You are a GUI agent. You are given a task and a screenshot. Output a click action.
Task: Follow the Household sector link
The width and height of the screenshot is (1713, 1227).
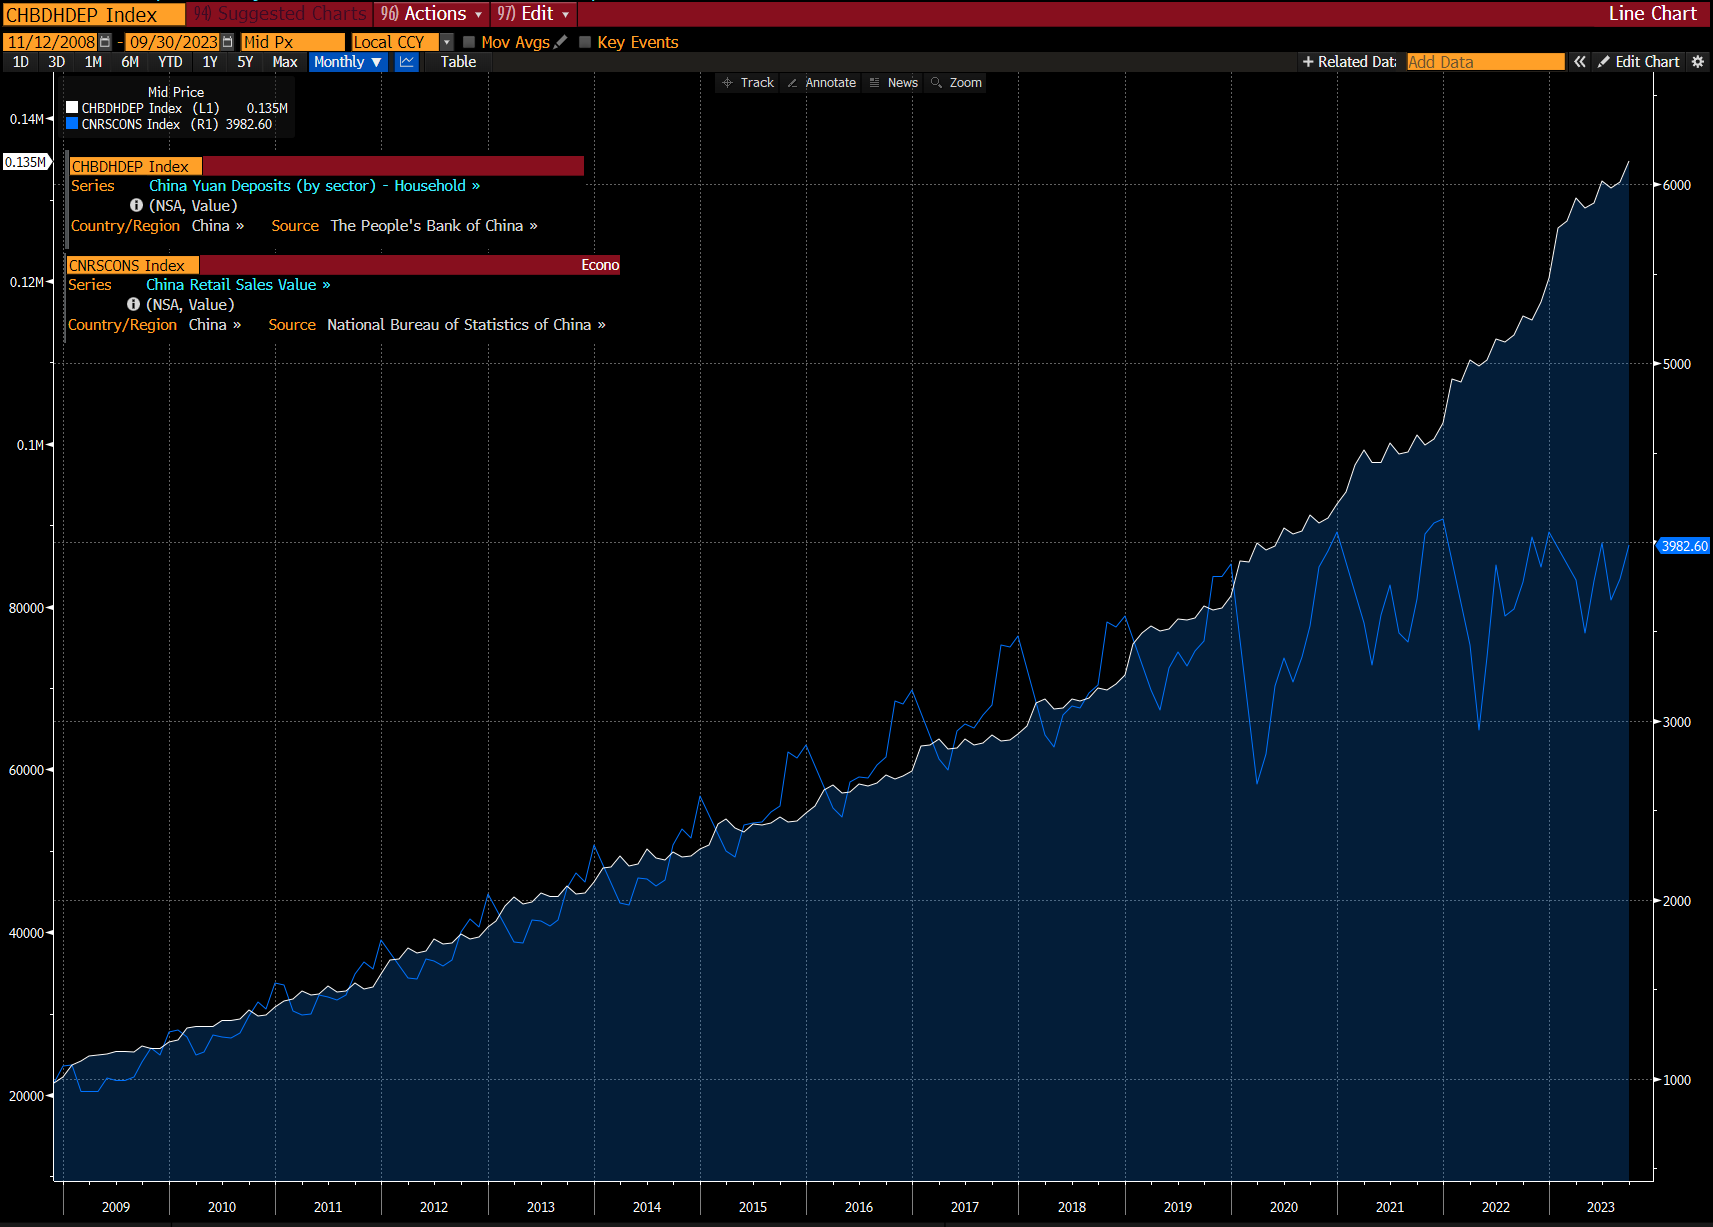pos(436,186)
